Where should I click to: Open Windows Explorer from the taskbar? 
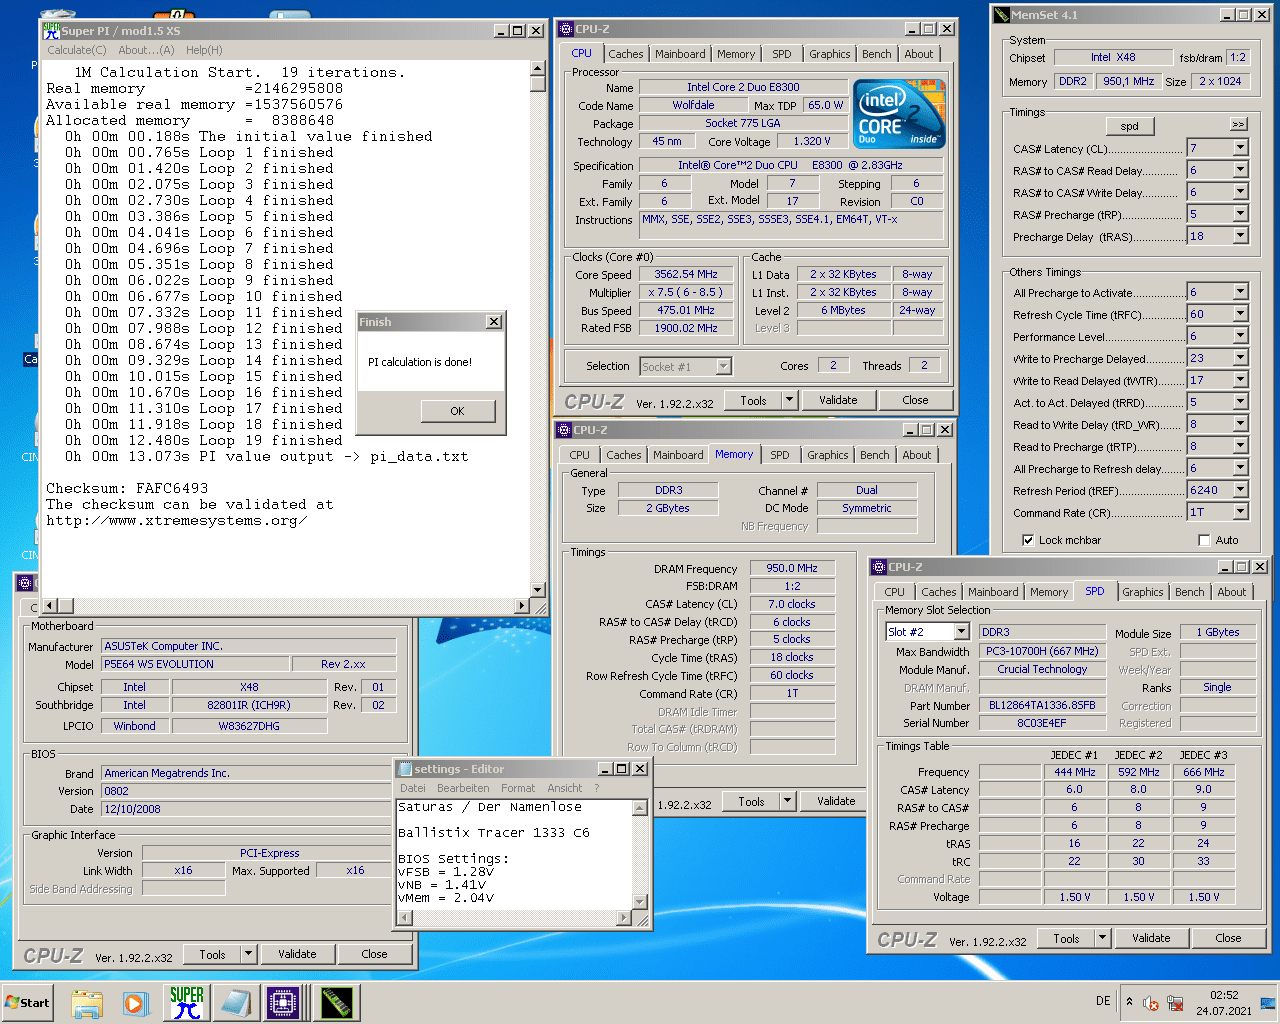coord(87,1003)
